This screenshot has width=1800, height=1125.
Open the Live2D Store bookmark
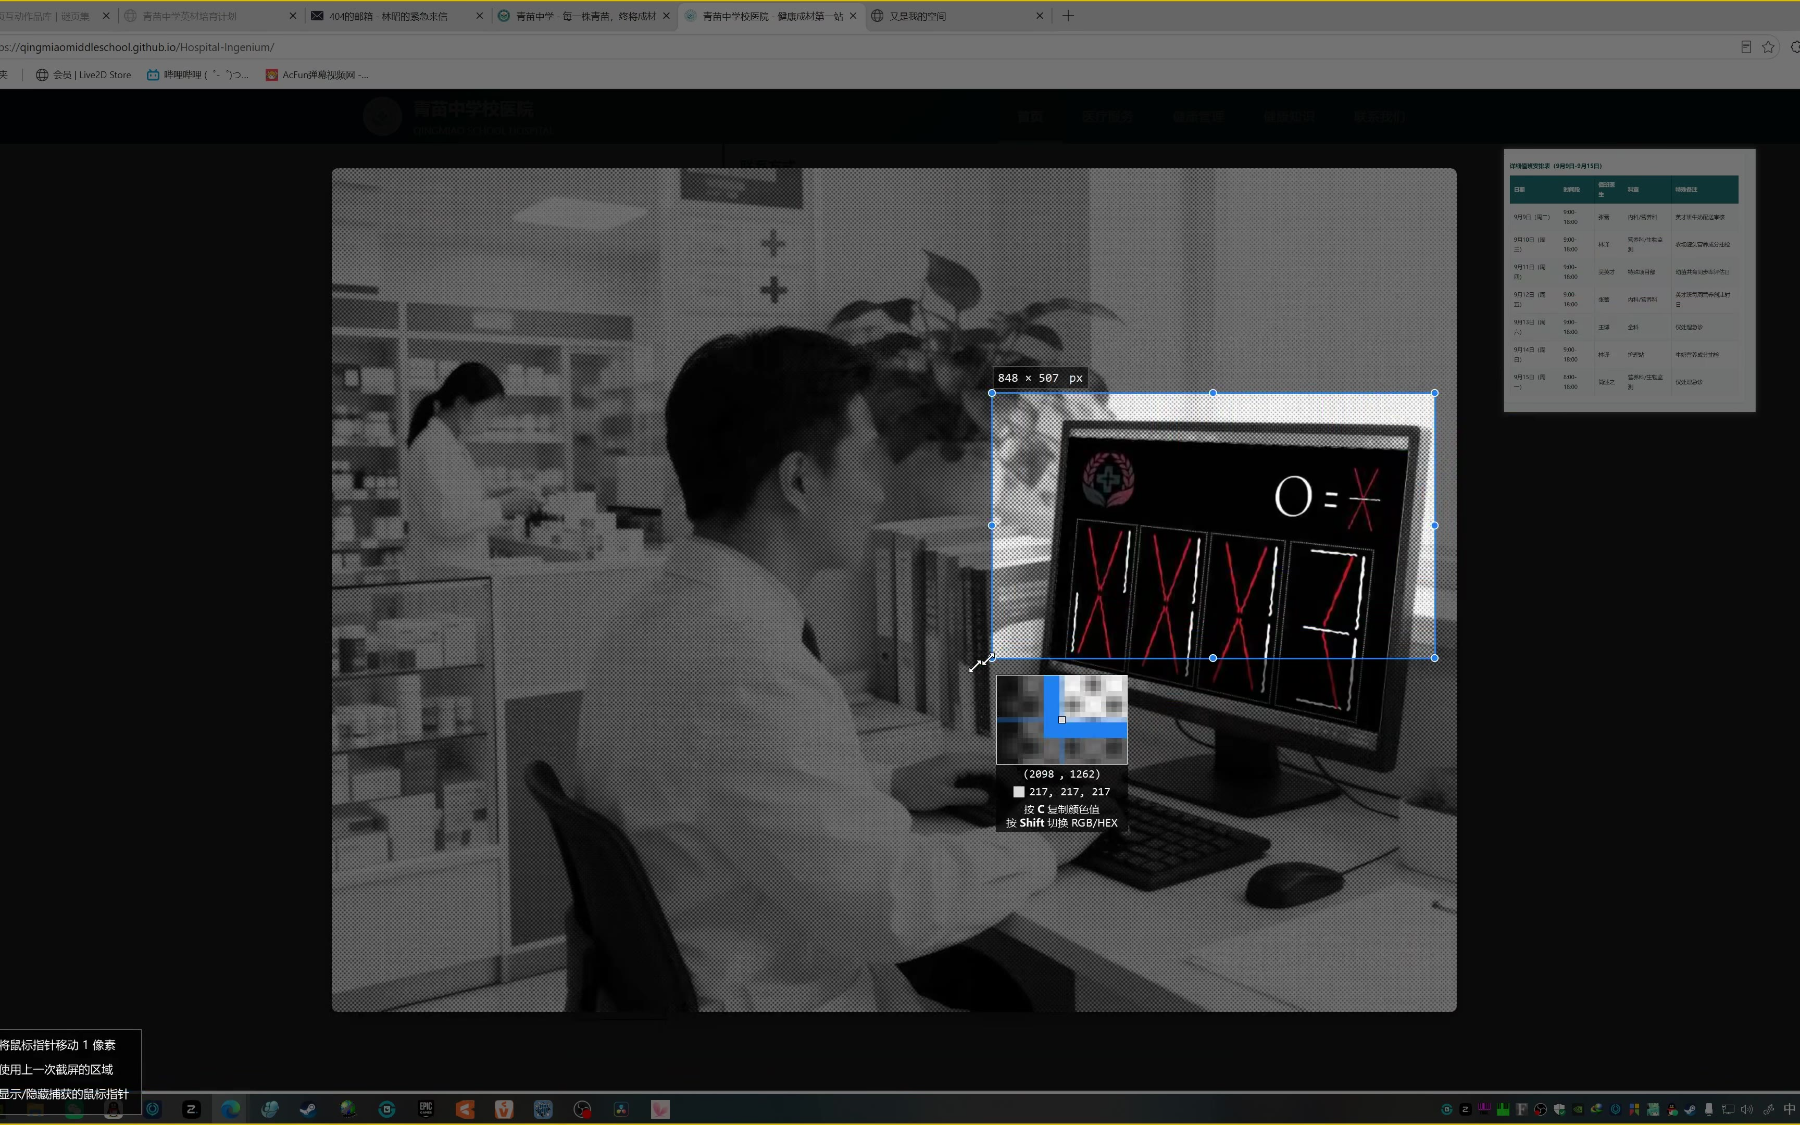tap(84, 75)
